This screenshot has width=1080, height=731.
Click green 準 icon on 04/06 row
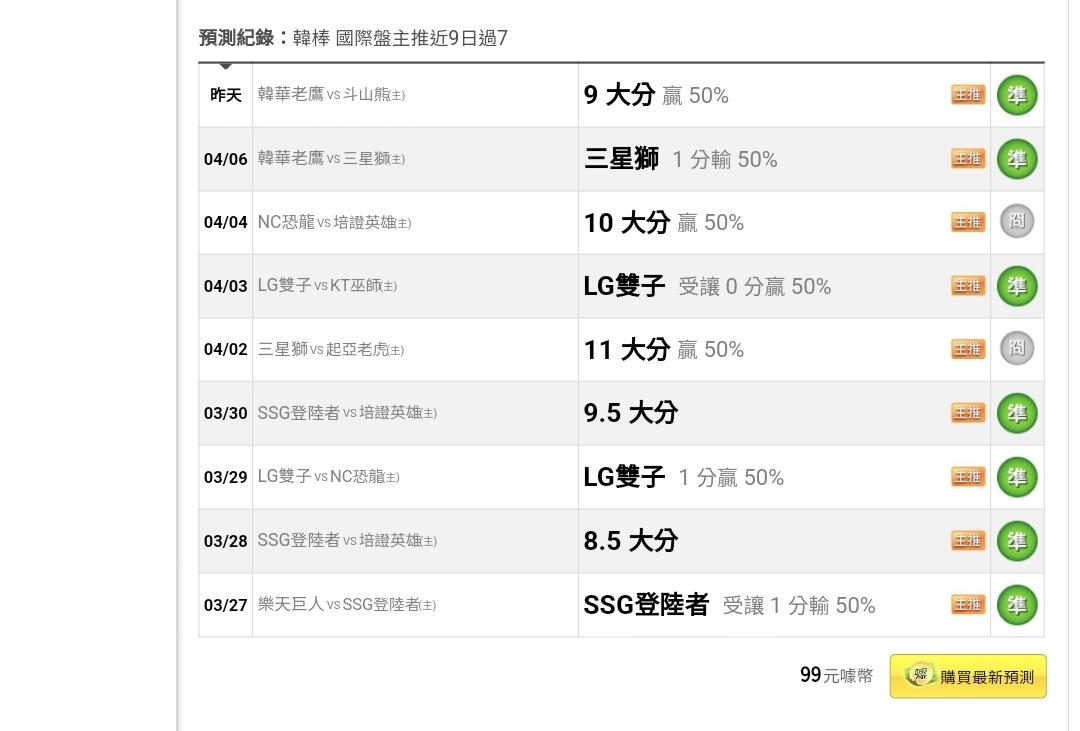[1017, 158]
